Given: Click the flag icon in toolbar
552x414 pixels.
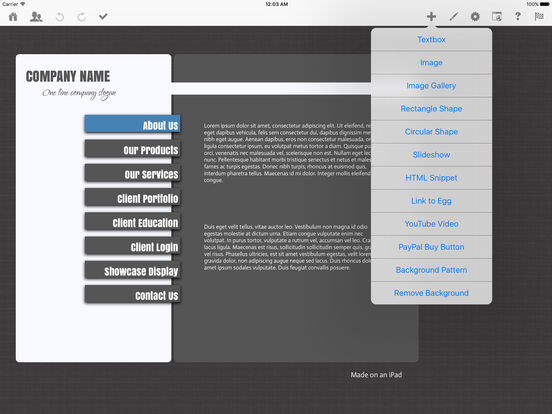Looking at the screenshot, I should pos(539,16).
